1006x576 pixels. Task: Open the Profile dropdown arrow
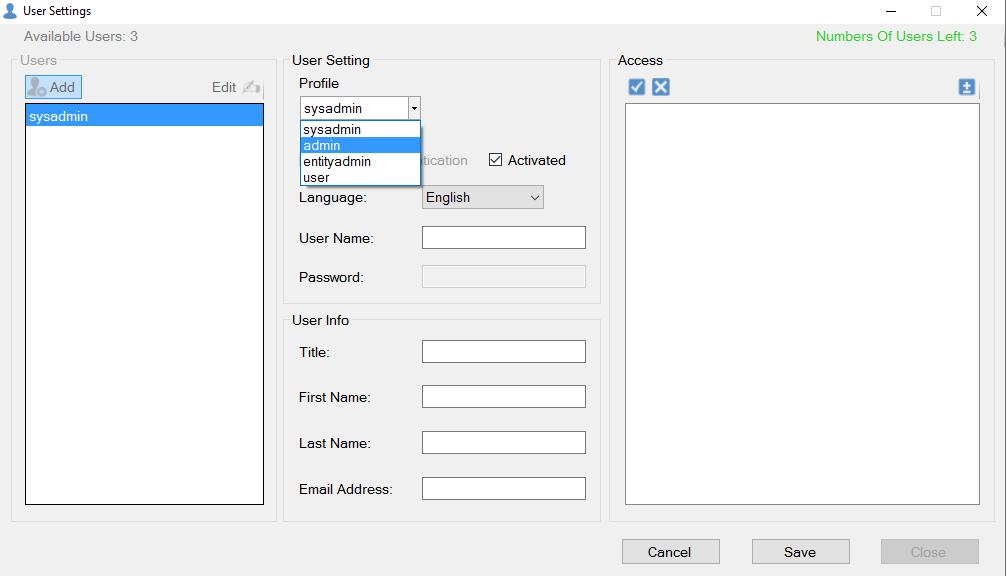414,108
